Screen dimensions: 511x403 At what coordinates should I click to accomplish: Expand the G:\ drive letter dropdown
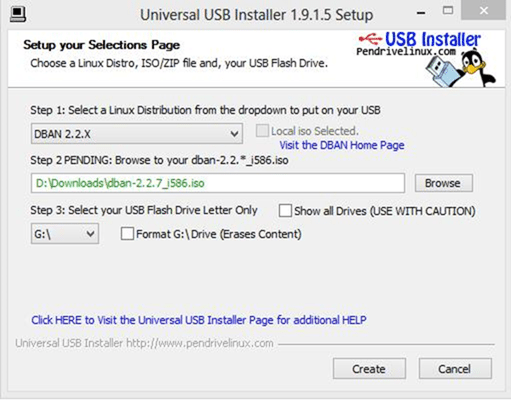(x=65, y=234)
